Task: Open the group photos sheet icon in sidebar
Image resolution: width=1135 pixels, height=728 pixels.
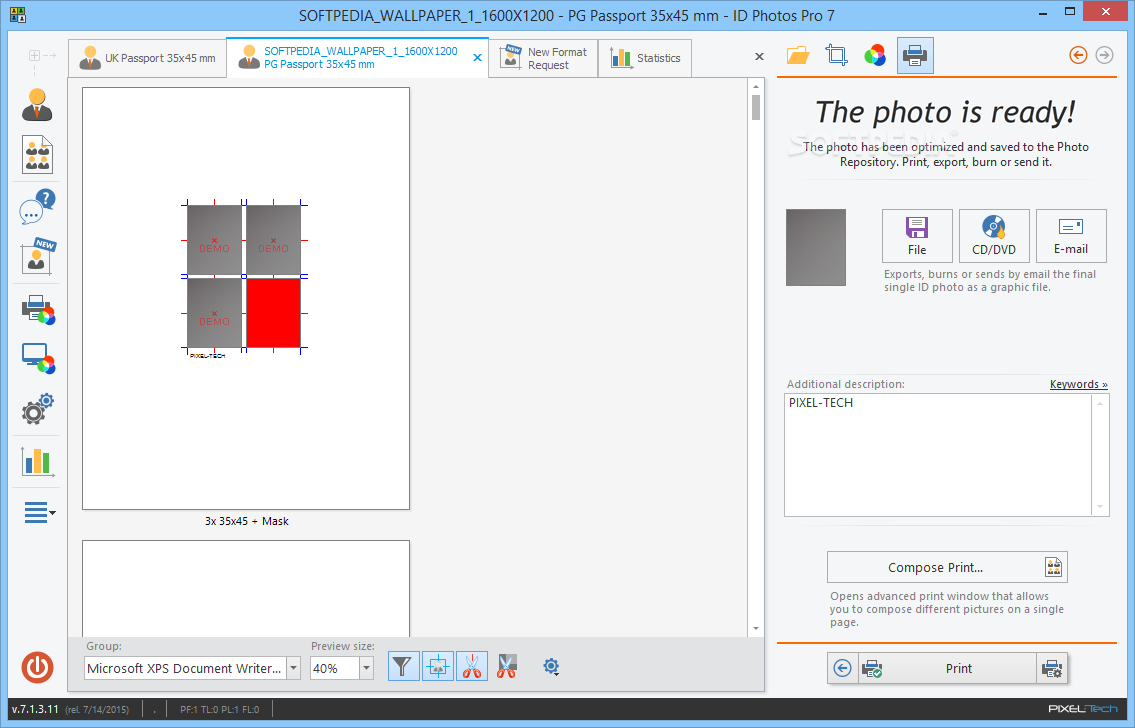Action: point(37,154)
